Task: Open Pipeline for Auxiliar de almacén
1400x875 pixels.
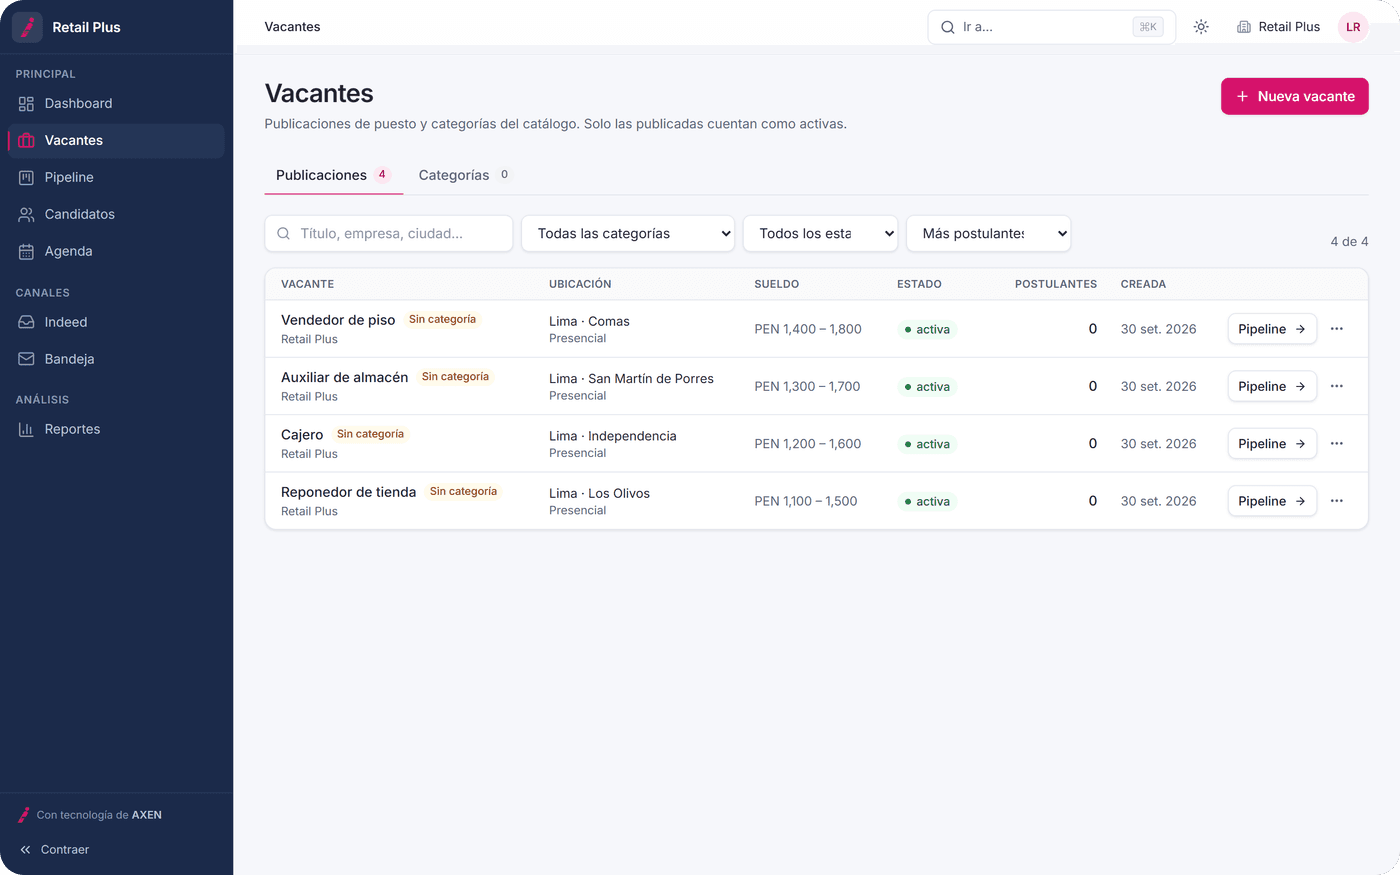Action: 1272,386
